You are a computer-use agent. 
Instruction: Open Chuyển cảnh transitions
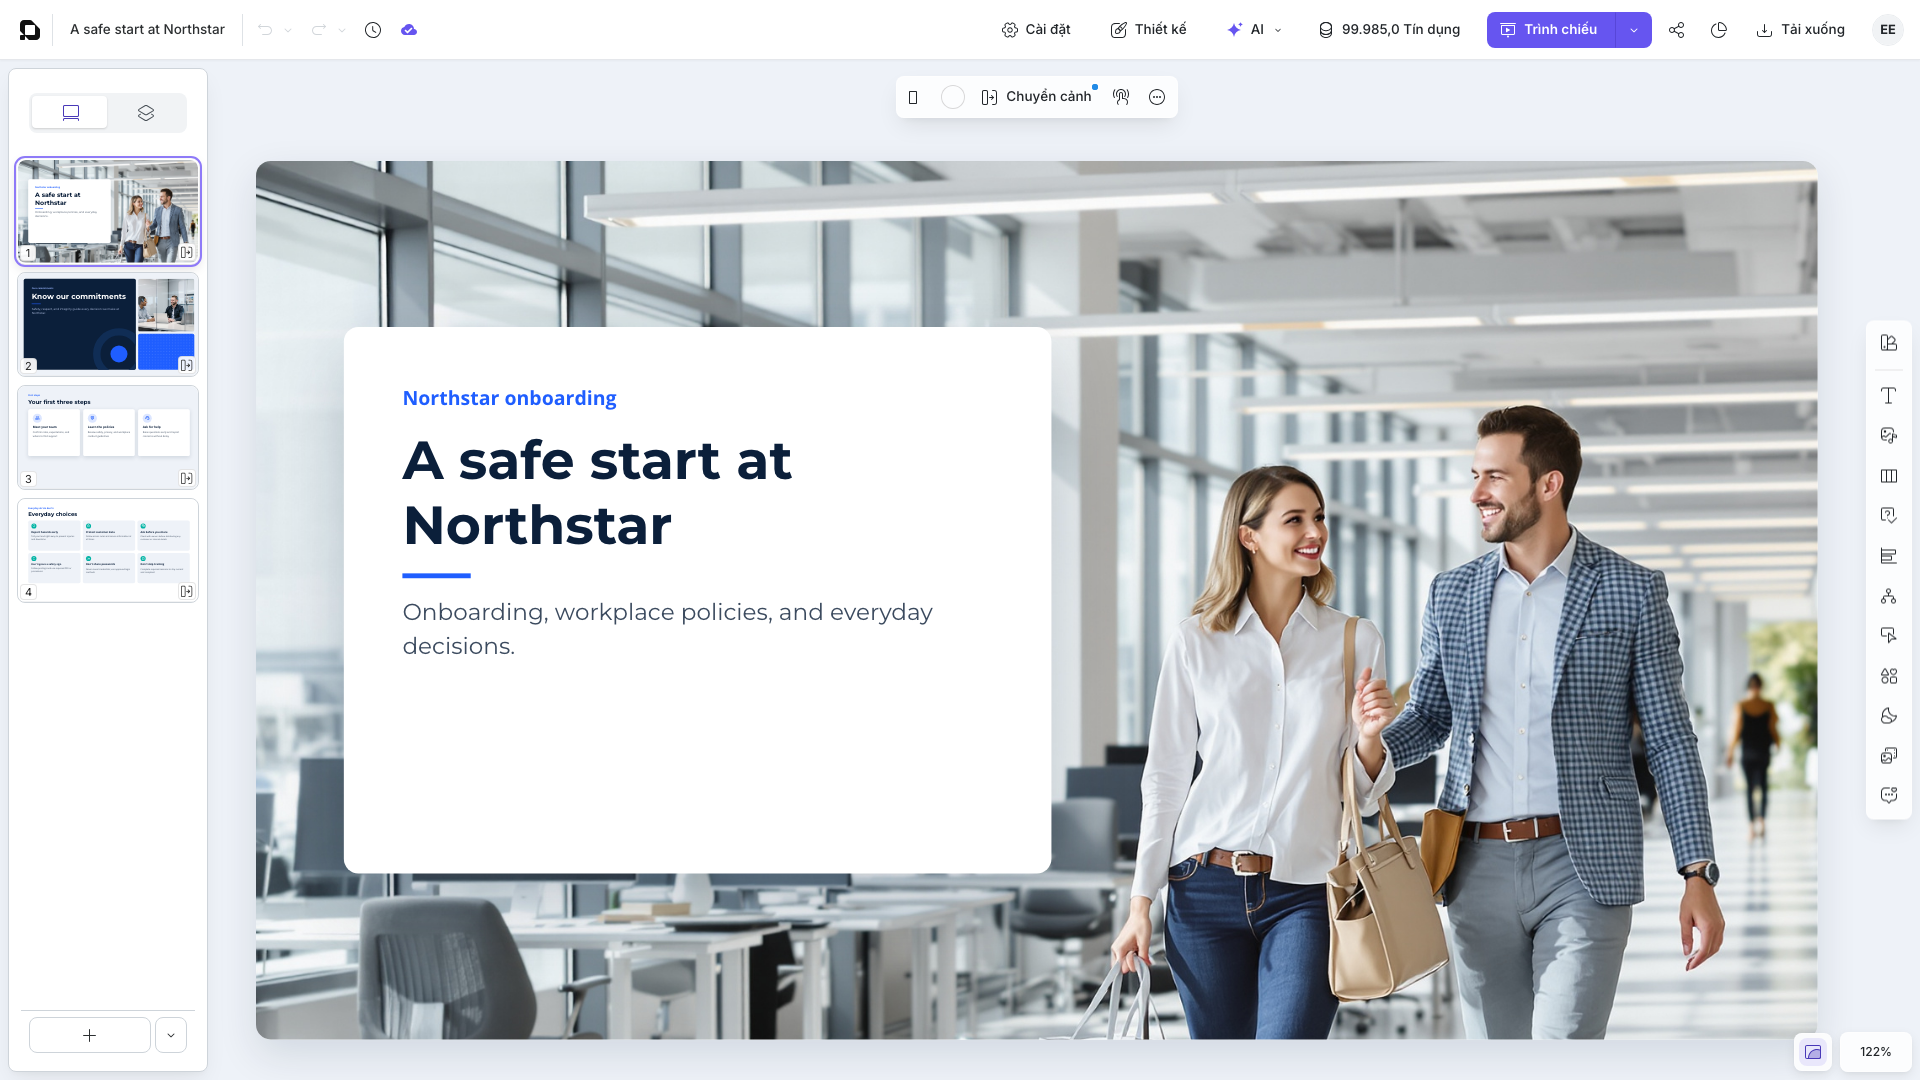coord(1036,97)
